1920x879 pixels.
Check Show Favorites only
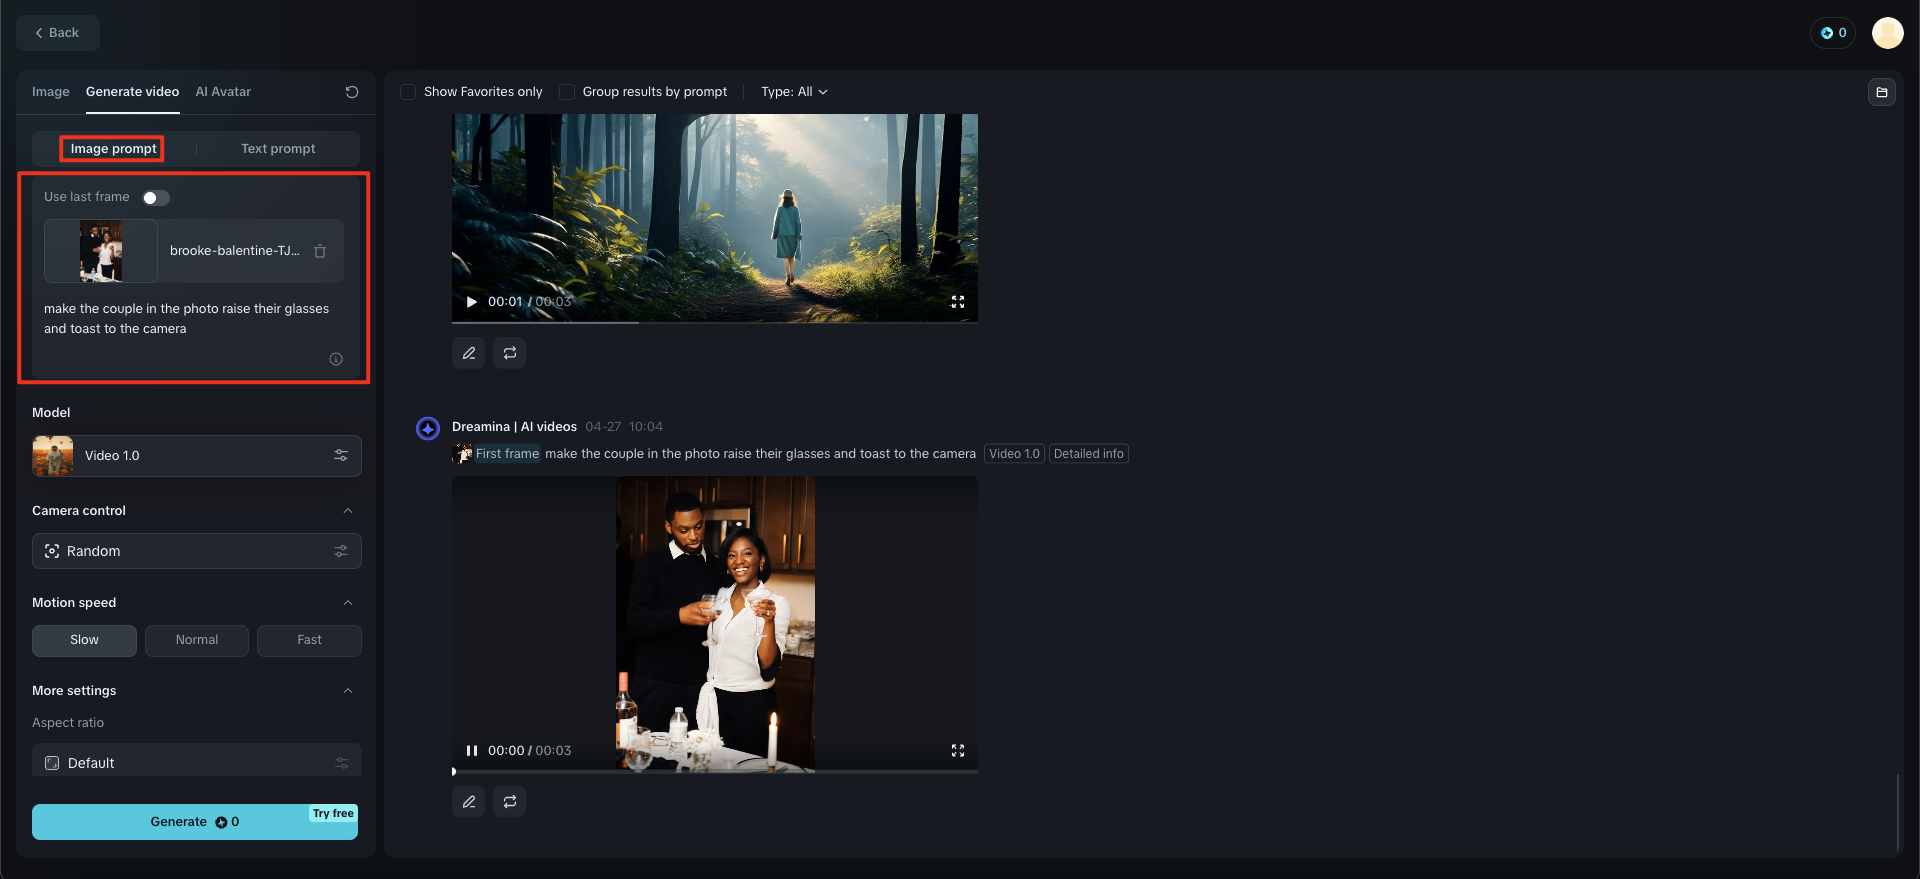pyautogui.click(x=408, y=92)
